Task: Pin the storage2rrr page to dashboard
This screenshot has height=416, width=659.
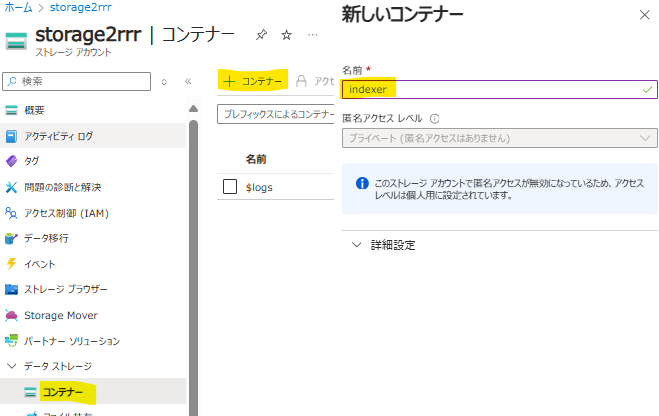Action: pos(261,35)
